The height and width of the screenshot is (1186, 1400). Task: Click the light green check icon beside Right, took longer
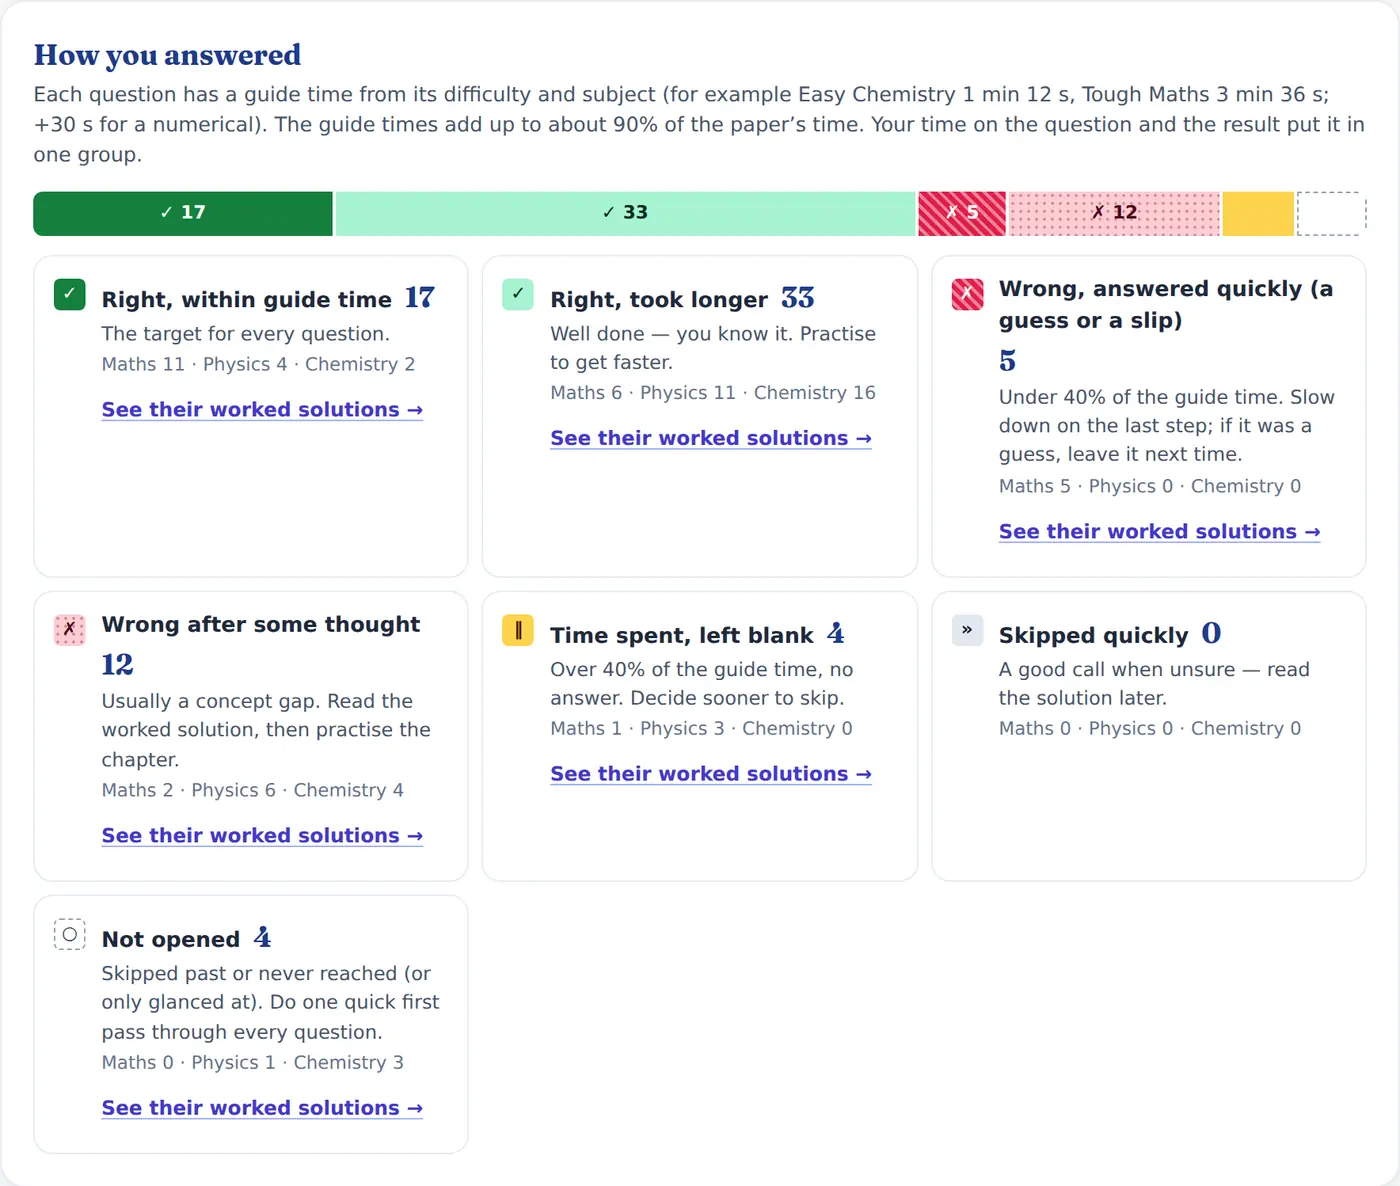[518, 294]
